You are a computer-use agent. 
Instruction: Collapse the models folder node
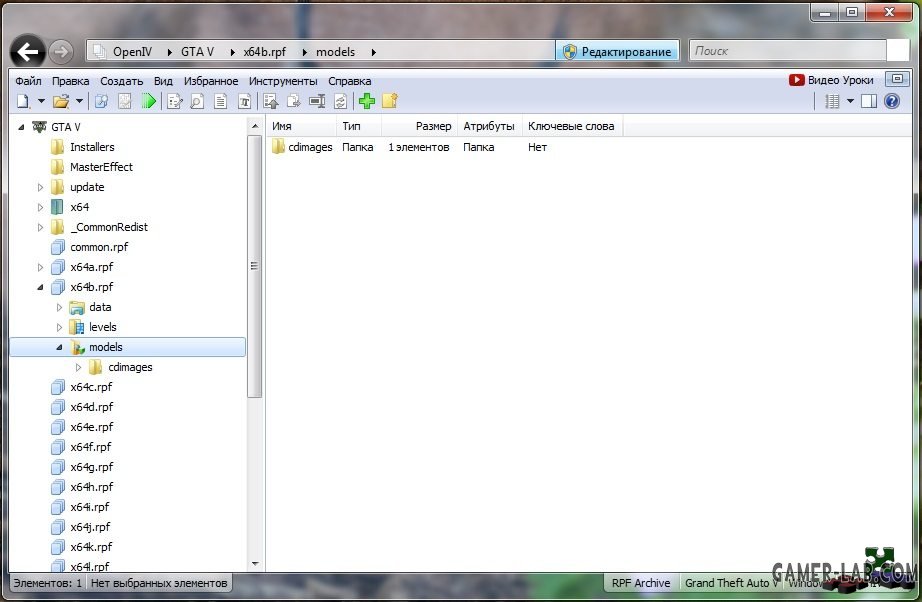click(59, 347)
